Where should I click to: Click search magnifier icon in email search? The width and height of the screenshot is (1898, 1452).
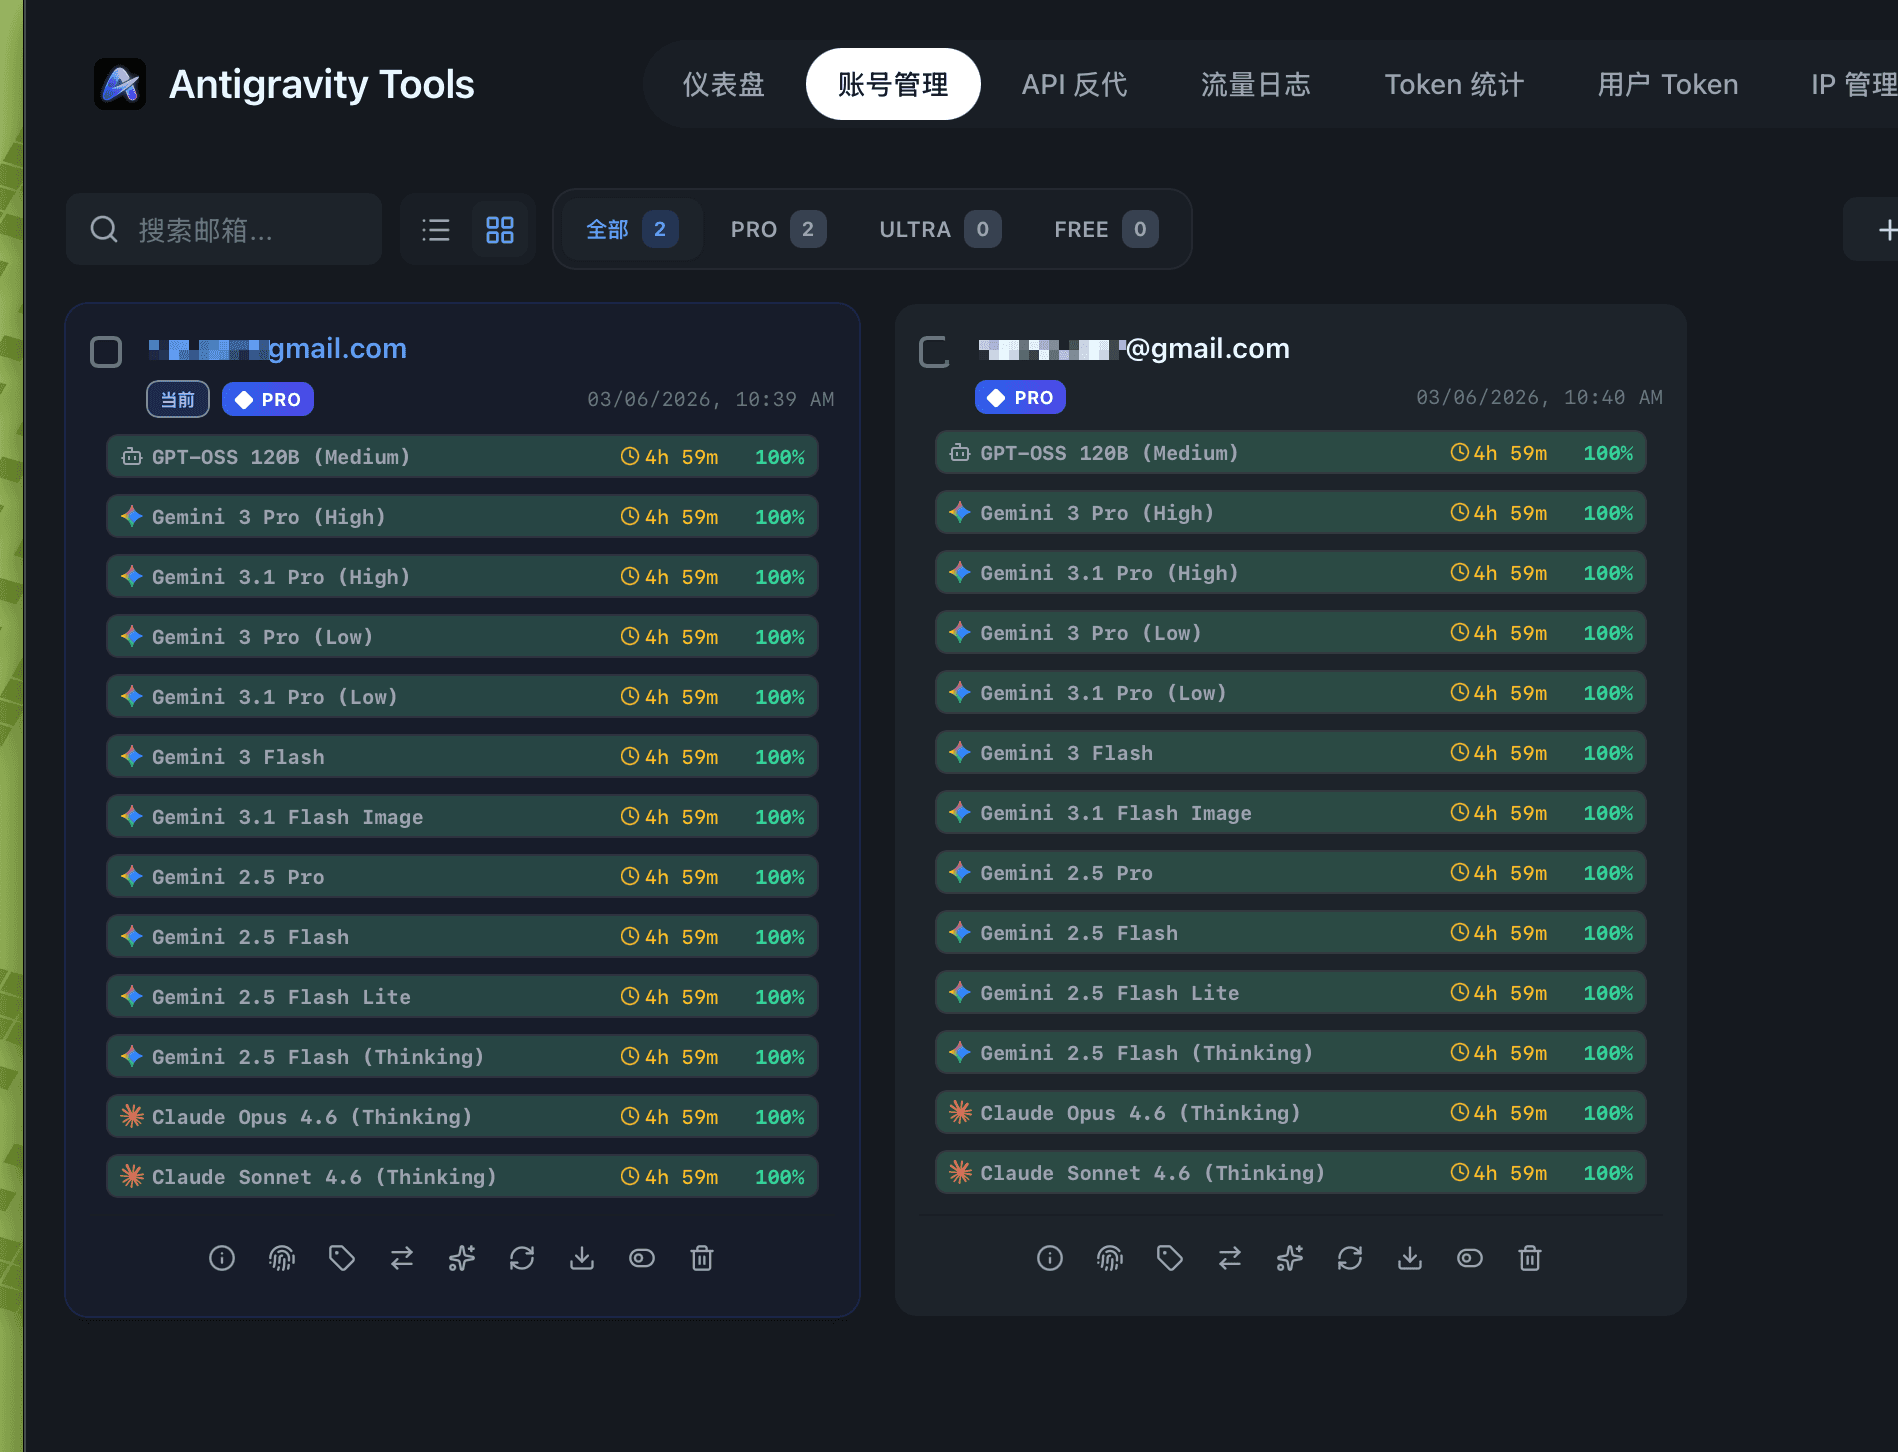coord(104,230)
